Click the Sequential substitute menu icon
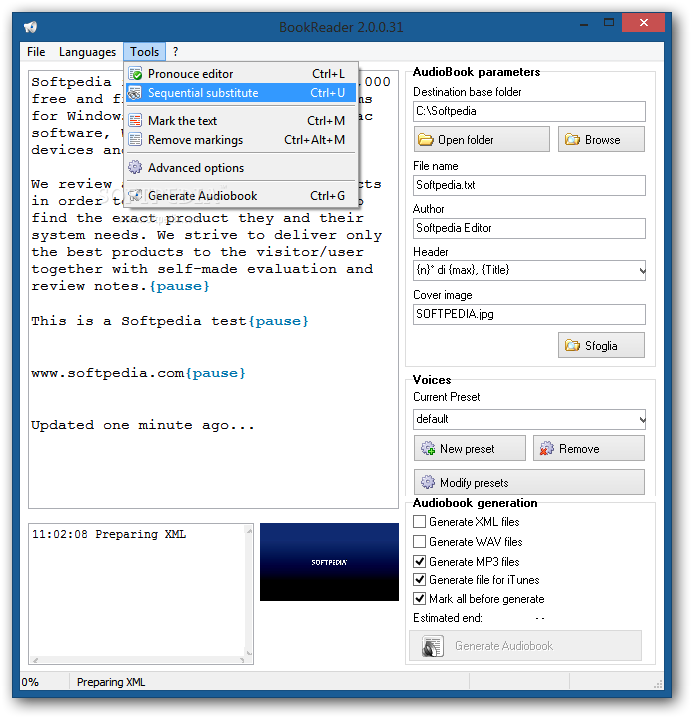This screenshot has width=692, height=718. [135, 93]
